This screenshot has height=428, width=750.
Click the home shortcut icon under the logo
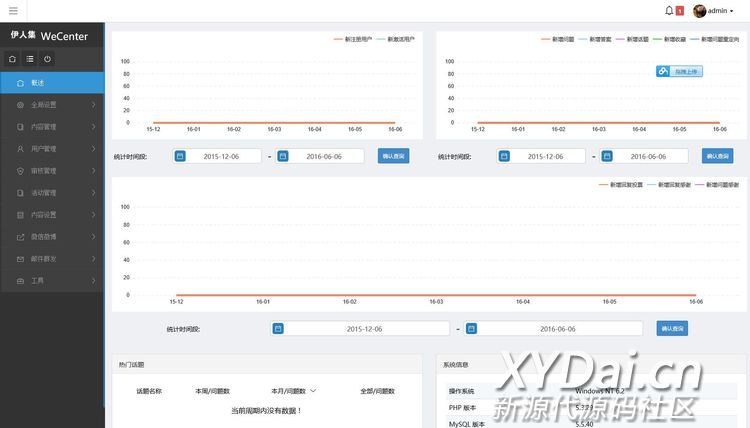click(12, 59)
